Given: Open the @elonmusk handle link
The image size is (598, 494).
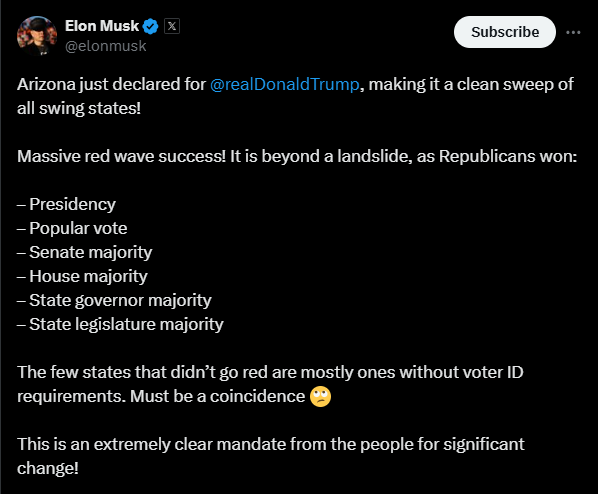Looking at the screenshot, I should coord(106,46).
